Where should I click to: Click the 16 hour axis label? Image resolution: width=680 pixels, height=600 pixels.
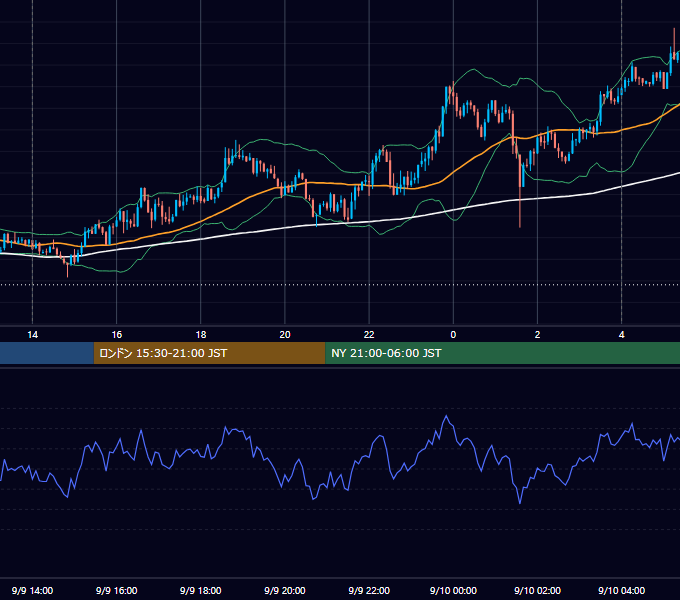tap(117, 335)
